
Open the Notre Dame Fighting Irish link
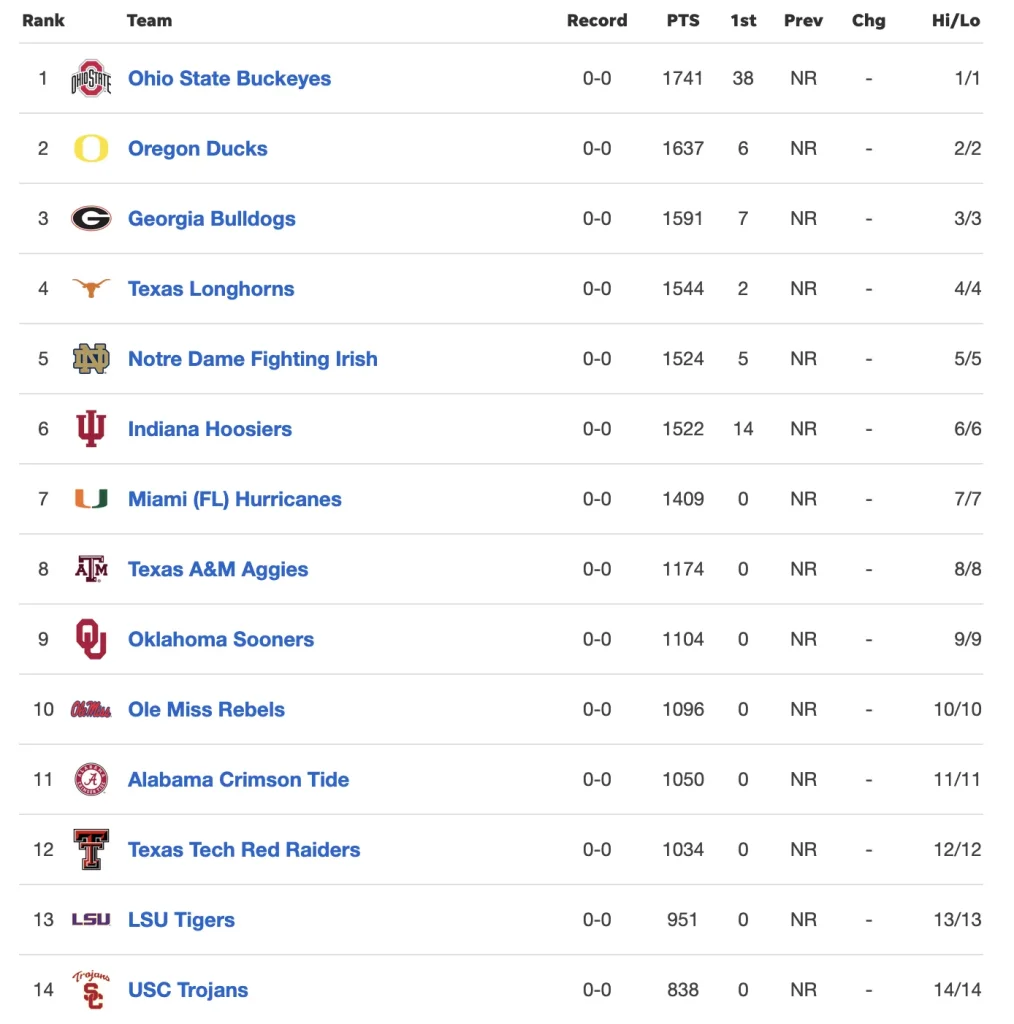tap(253, 359)
